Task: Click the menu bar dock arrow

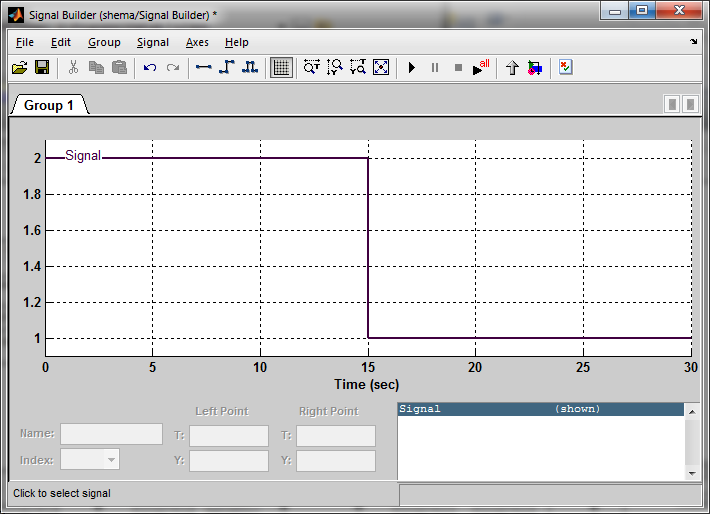Action: 693,42
